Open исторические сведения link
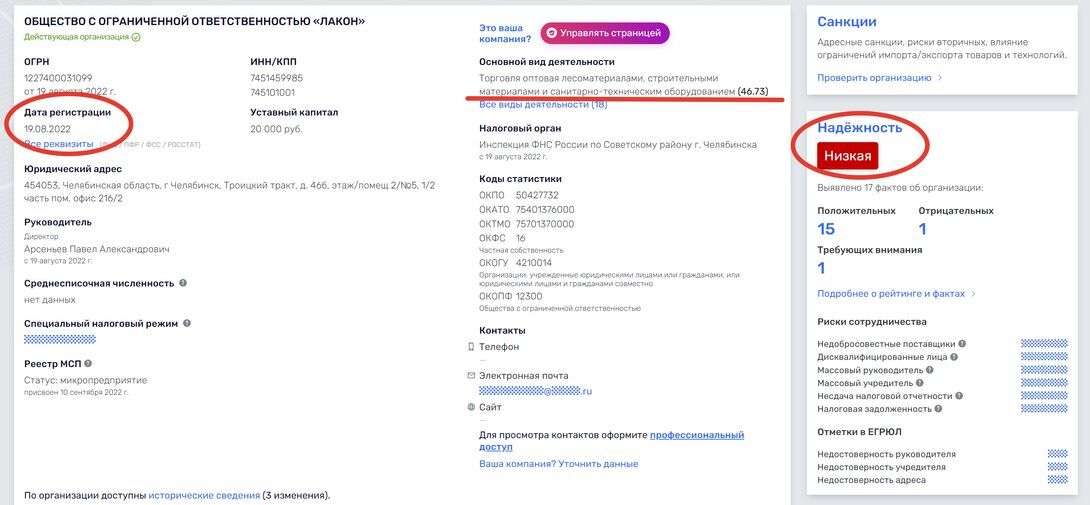1090x505 pixels. pos(204,495)
